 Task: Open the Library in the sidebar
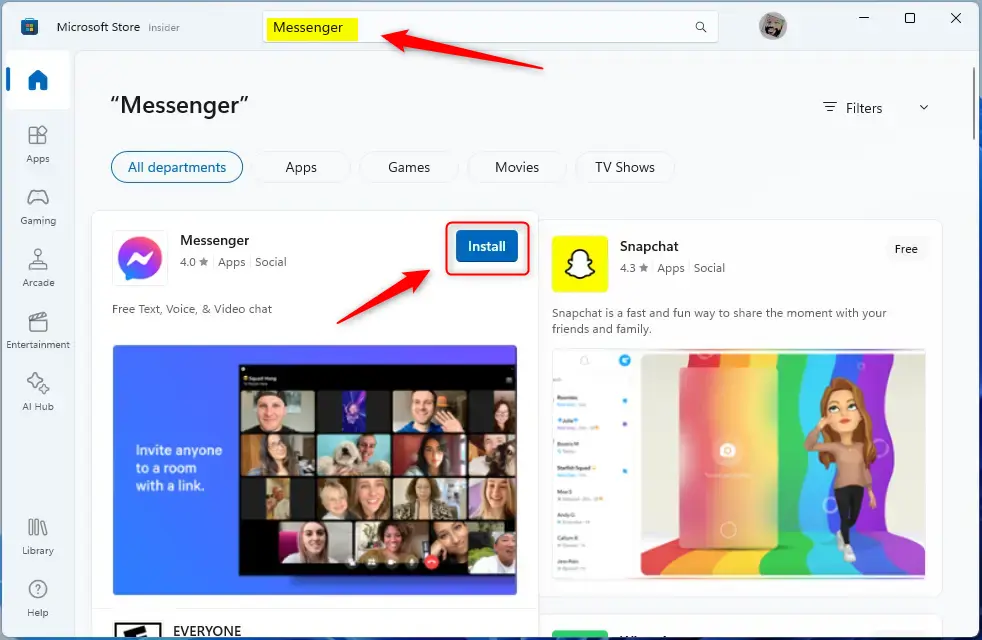(x=38, y=537)
